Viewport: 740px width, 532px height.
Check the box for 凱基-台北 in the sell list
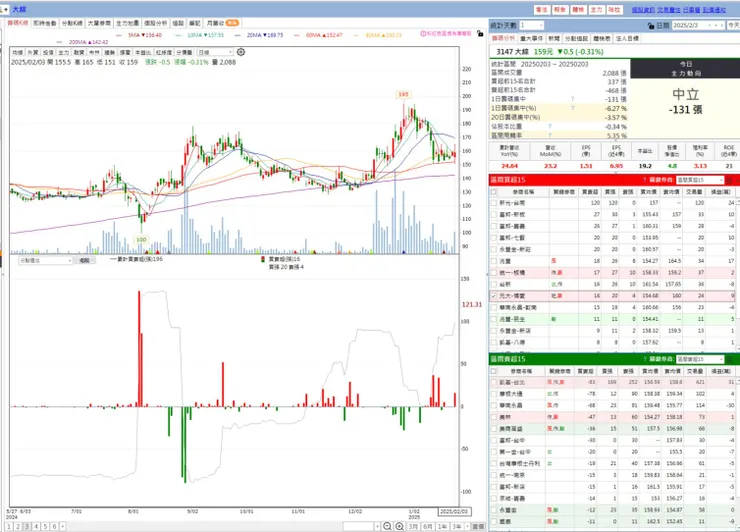pos(494,382)
